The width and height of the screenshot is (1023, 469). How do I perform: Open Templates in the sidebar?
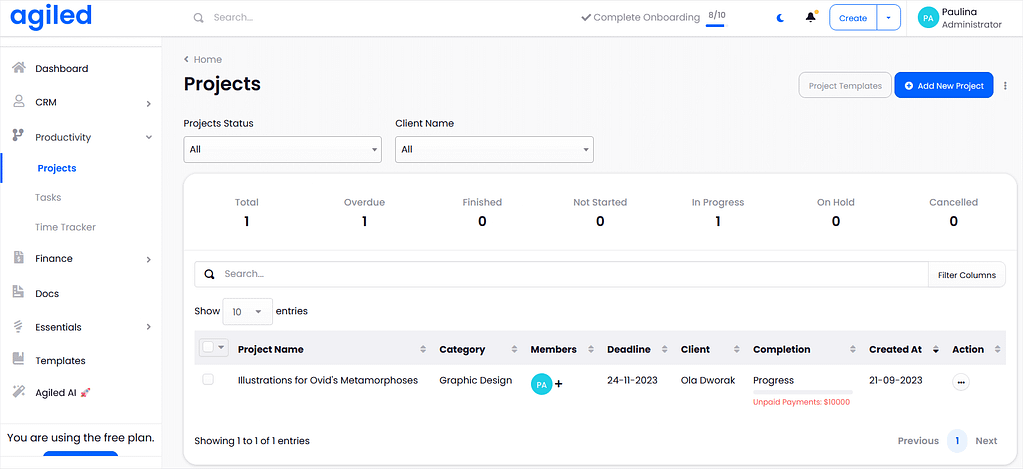[x=60, y=361]
